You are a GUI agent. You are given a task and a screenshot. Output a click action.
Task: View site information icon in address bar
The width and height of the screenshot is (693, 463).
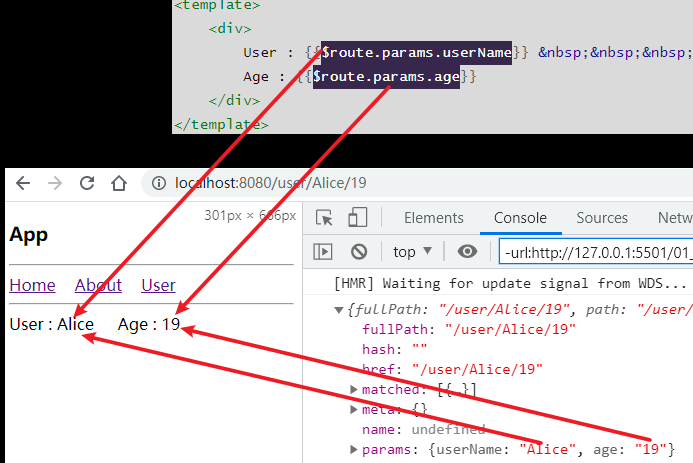point(159,182)
